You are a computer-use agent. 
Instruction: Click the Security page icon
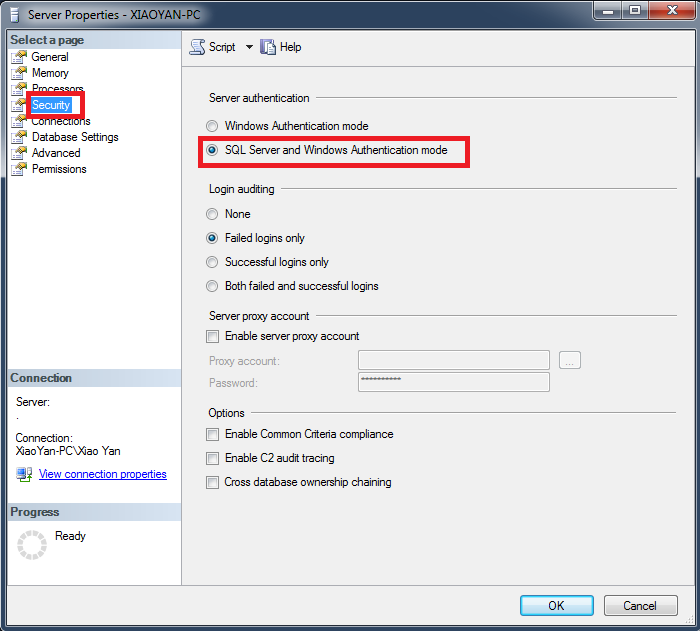coord(19,105)
